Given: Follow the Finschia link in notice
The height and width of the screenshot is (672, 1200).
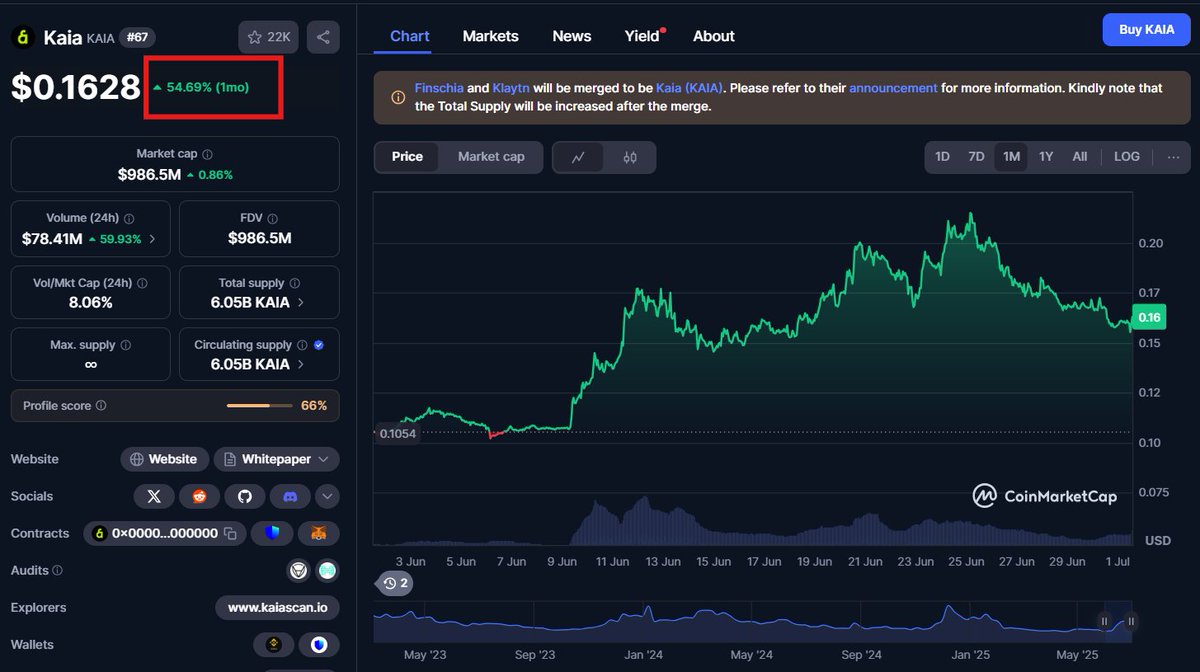Looking at the screenshot, I should (439, 88).
